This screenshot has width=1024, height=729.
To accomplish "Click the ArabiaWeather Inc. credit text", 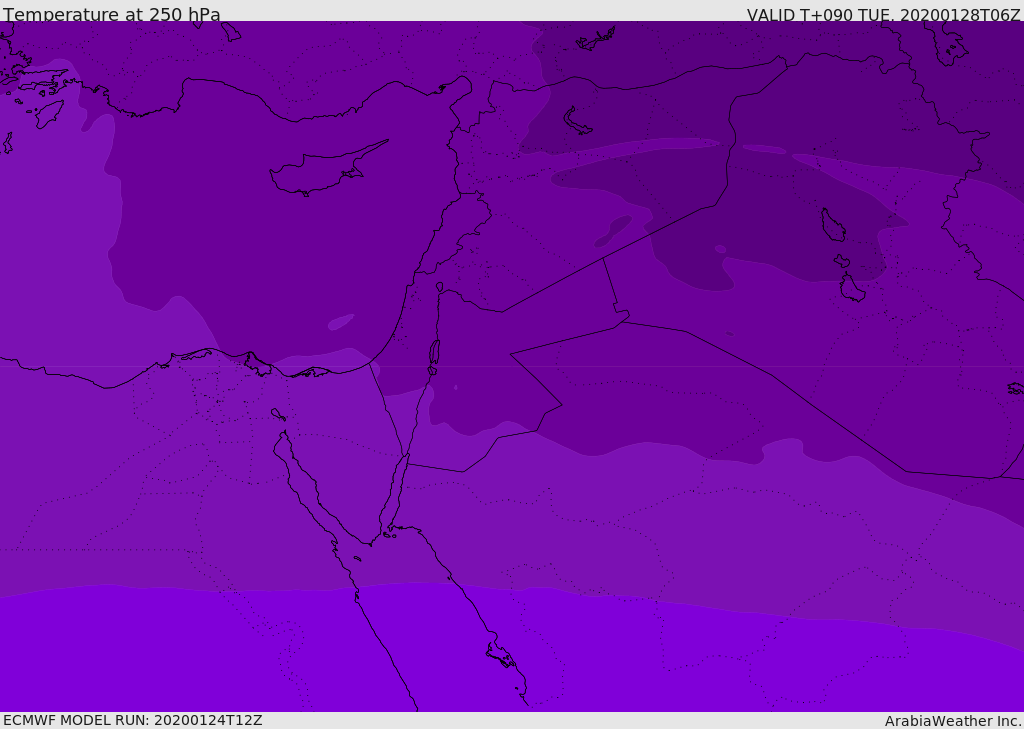I will (x=952, y=721).
